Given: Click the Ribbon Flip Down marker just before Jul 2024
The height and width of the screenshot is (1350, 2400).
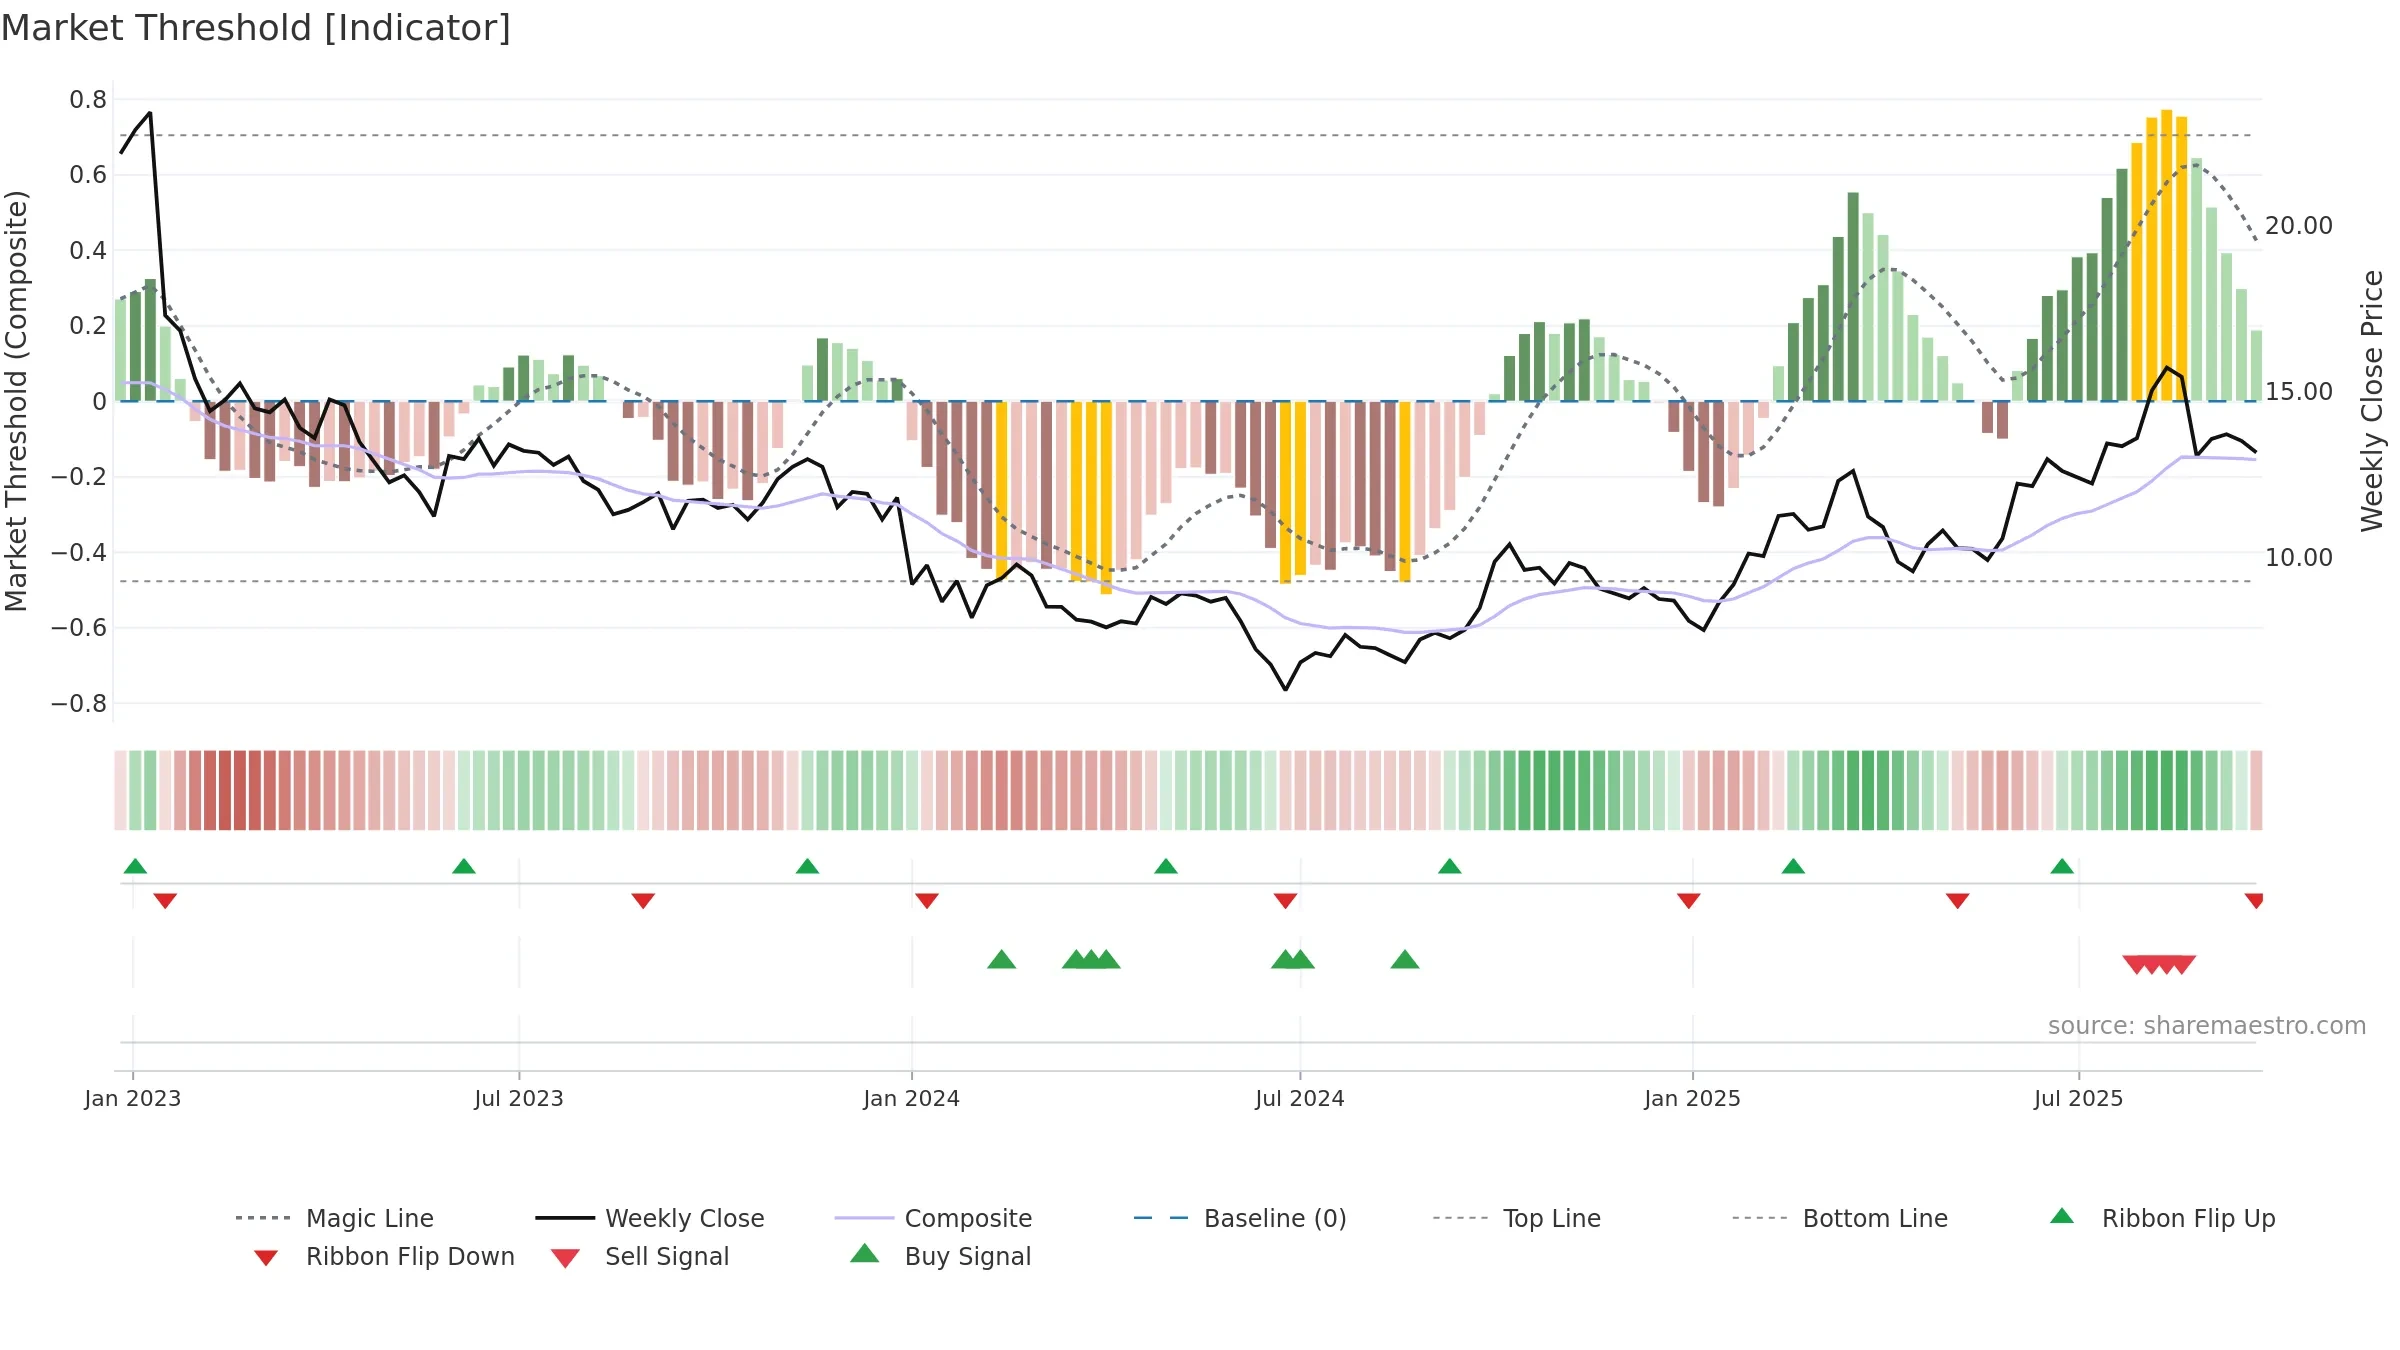Looking at the screenshot, I should point(1286,901).
